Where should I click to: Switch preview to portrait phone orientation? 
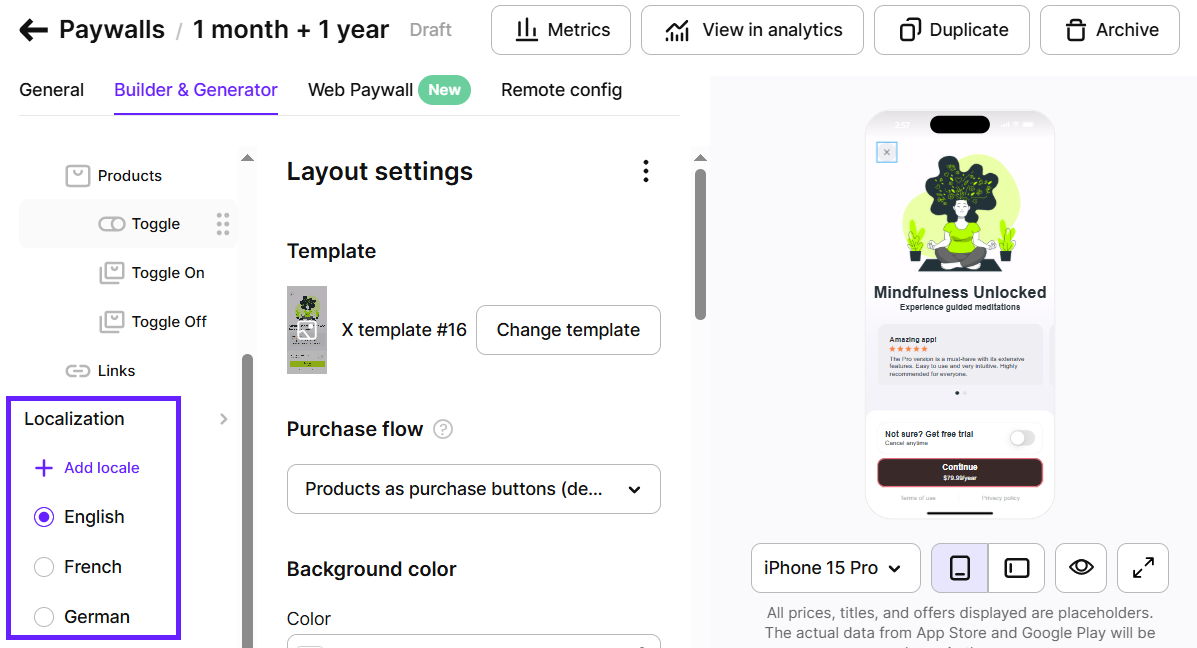coord(959,568)
